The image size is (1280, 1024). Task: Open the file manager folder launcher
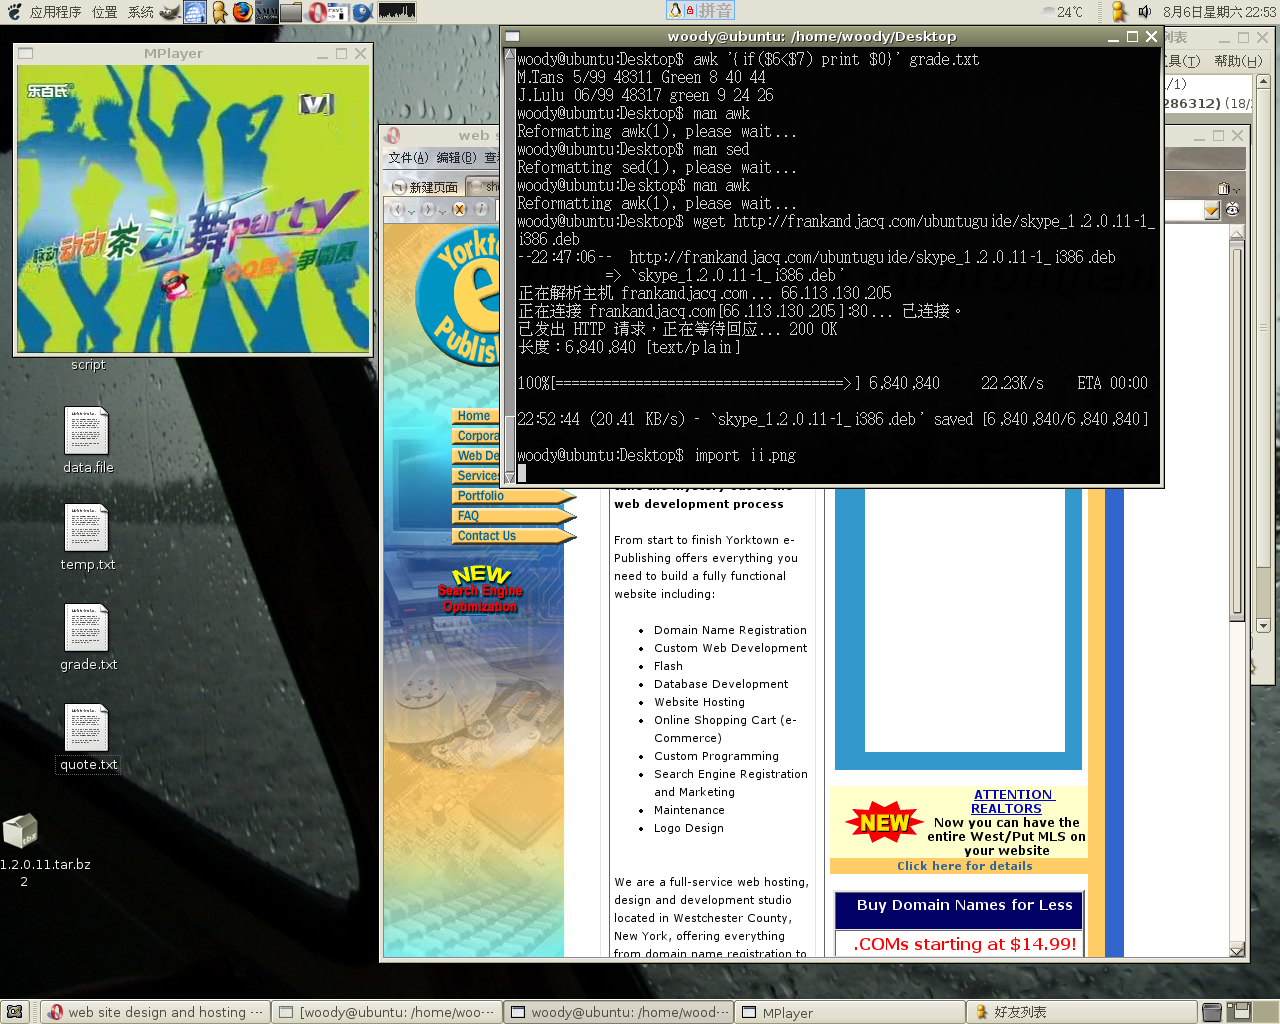pos(291,12)
